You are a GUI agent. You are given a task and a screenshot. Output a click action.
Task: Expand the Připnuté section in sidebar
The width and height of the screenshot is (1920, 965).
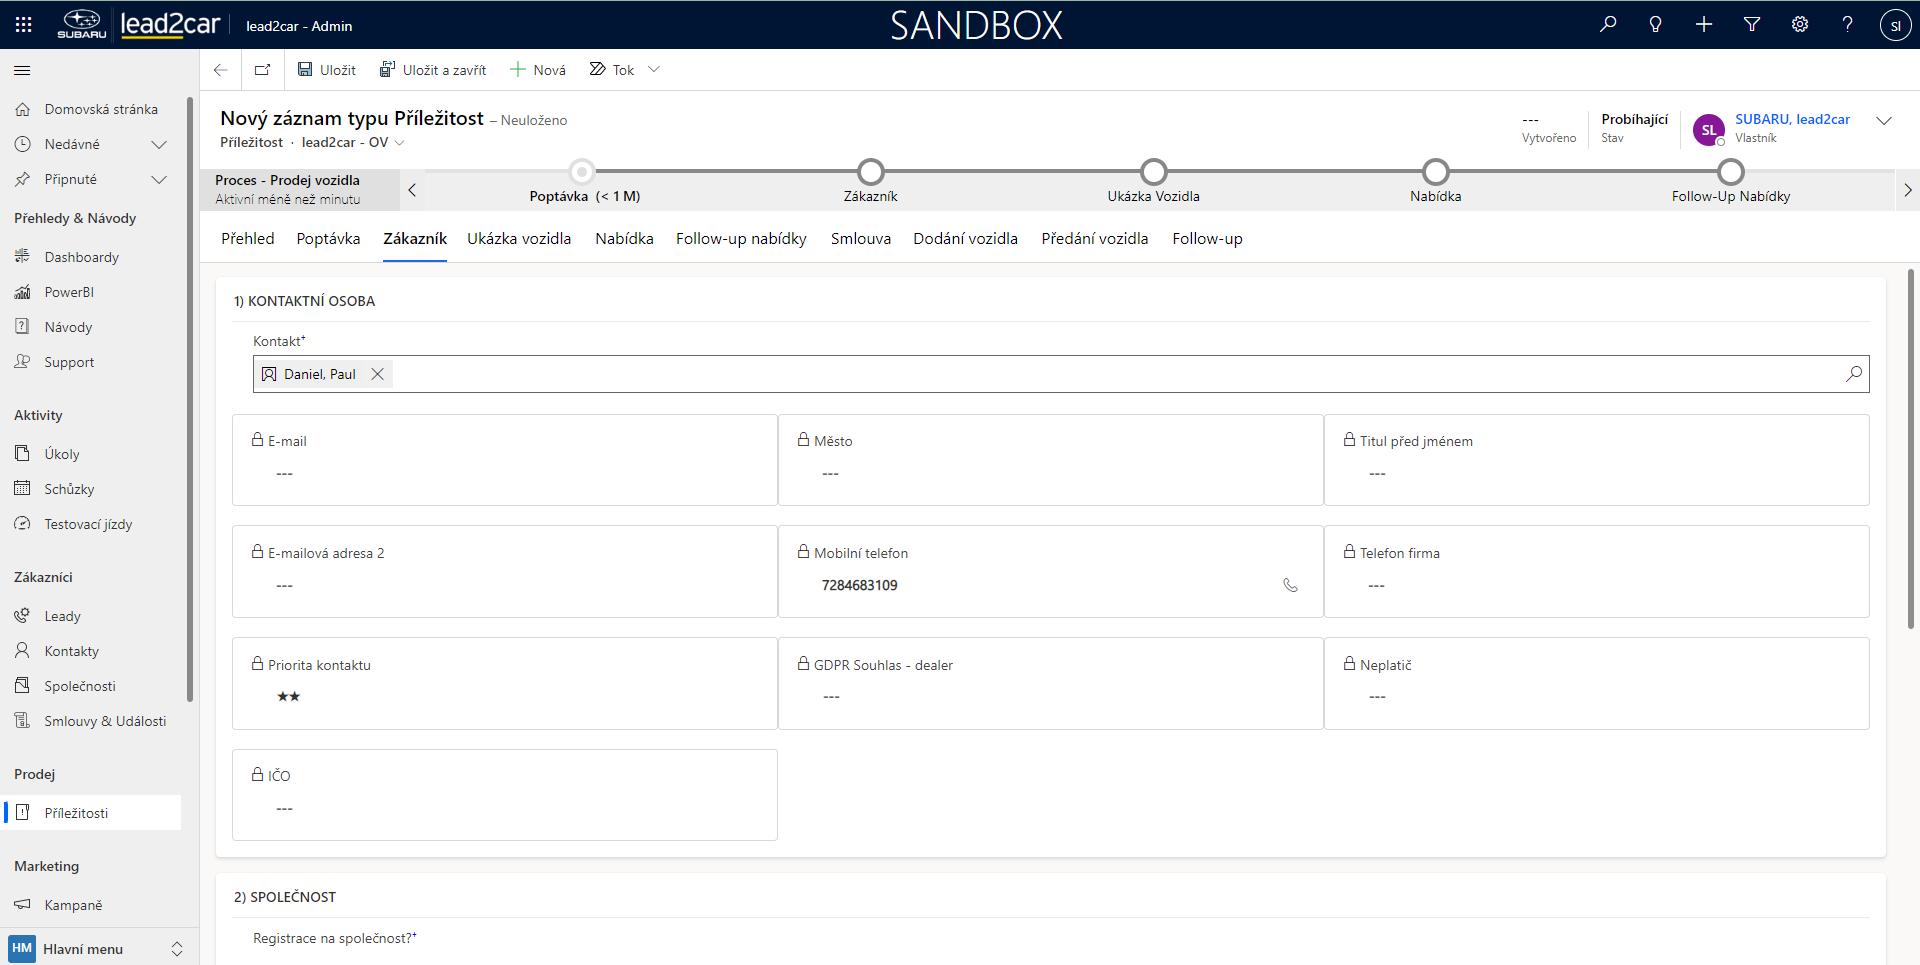pos(158,179)
